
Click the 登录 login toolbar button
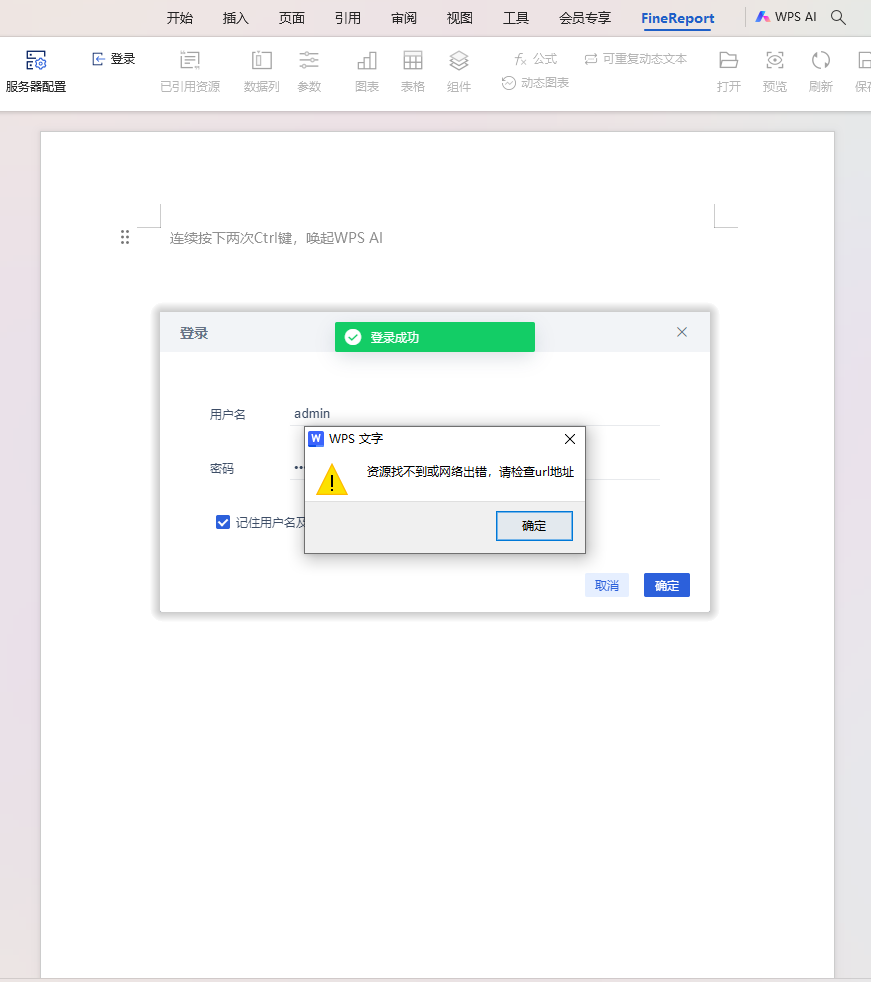(x=113, y=59)
